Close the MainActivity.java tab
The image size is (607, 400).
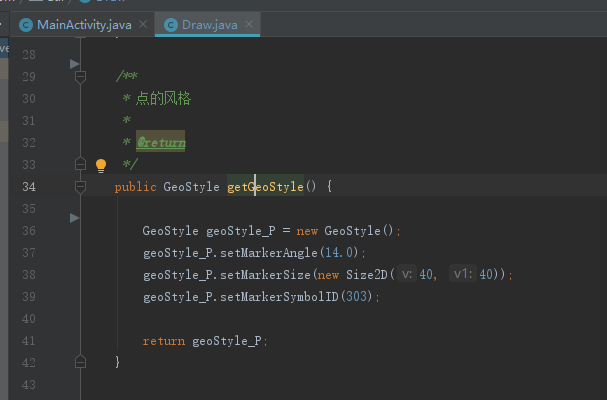tap(143, 24)
